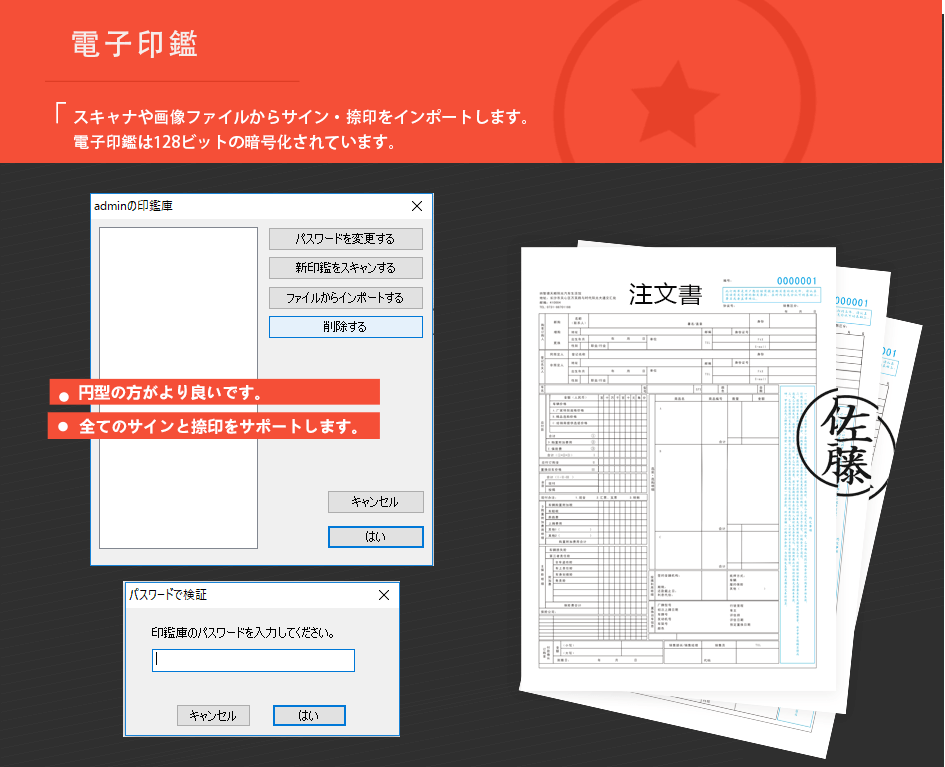Confirm adminの印鑑庫 dialog with はい
The width and height of the screenshot is (945, 767).
click(375, 536)
